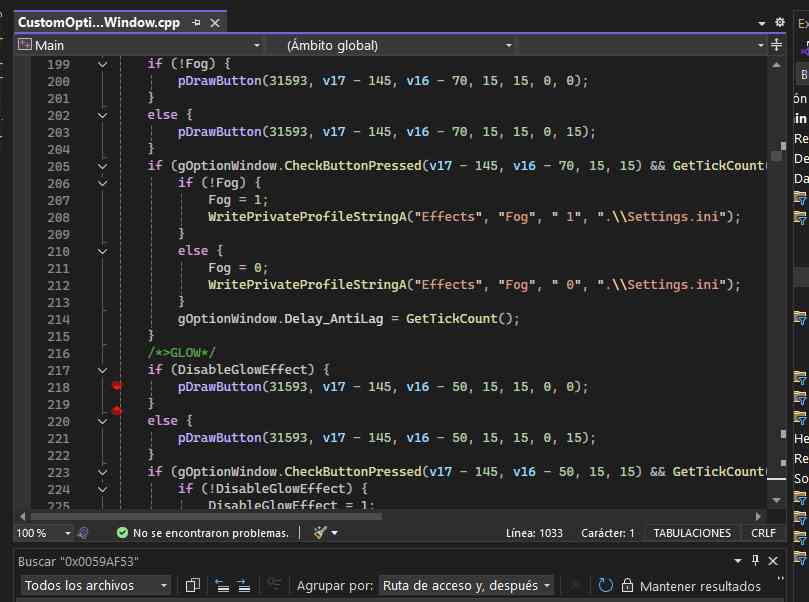Collapse the if block at line 224

point(102,490)
